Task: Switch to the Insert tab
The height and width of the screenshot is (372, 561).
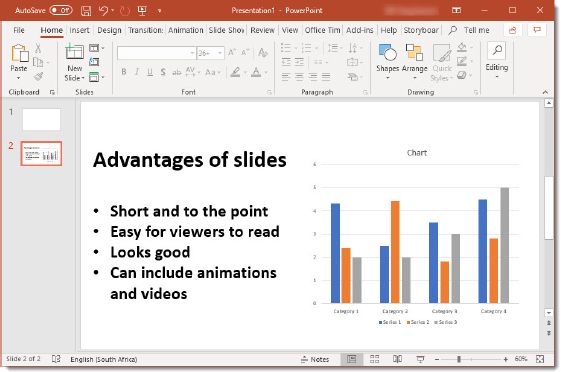Action: coord(79,30)
